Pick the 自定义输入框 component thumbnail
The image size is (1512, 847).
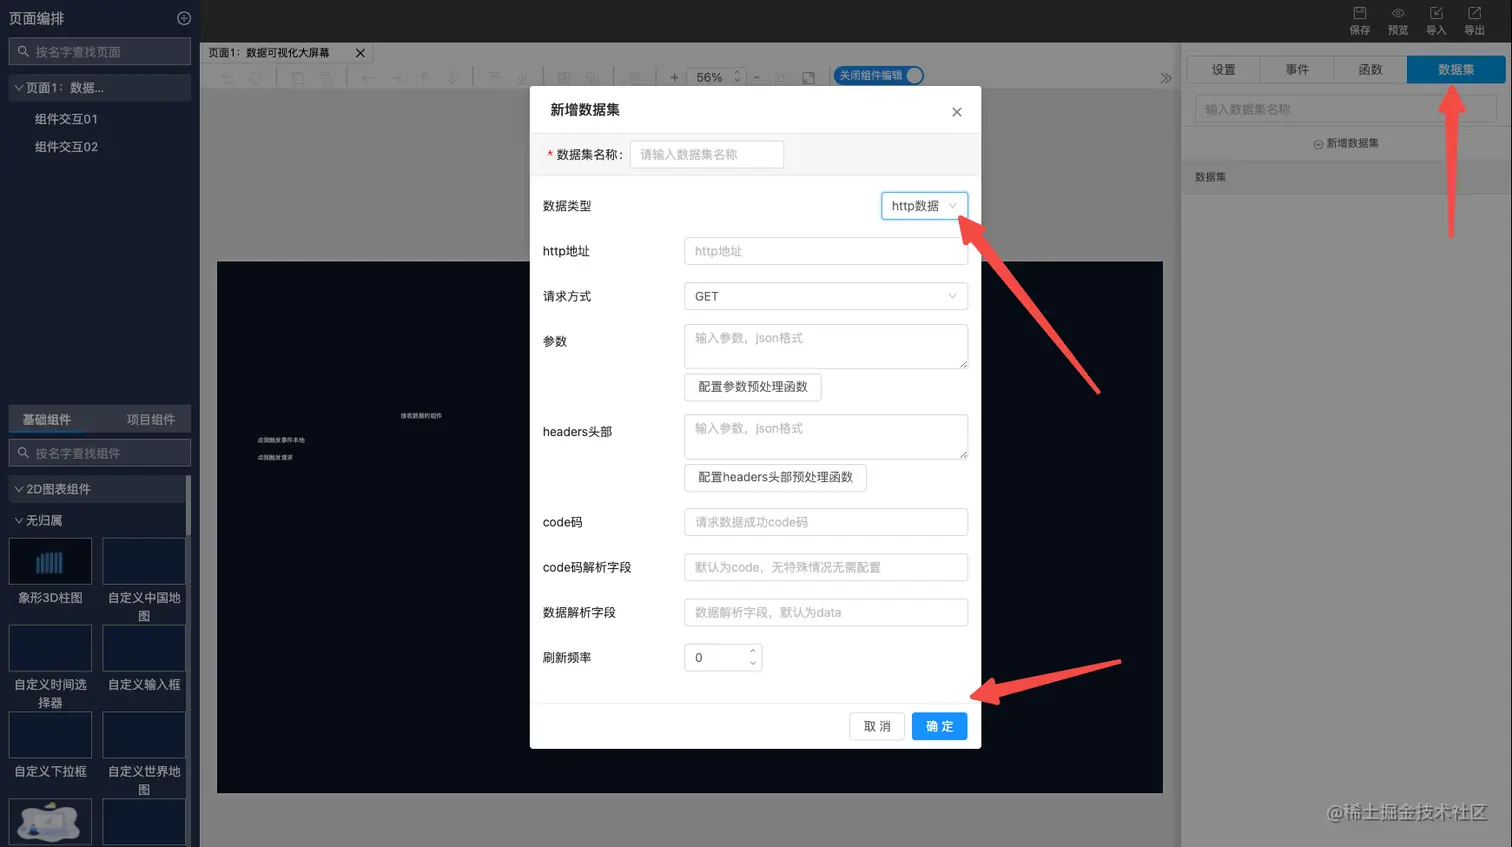tap(144, 648)
